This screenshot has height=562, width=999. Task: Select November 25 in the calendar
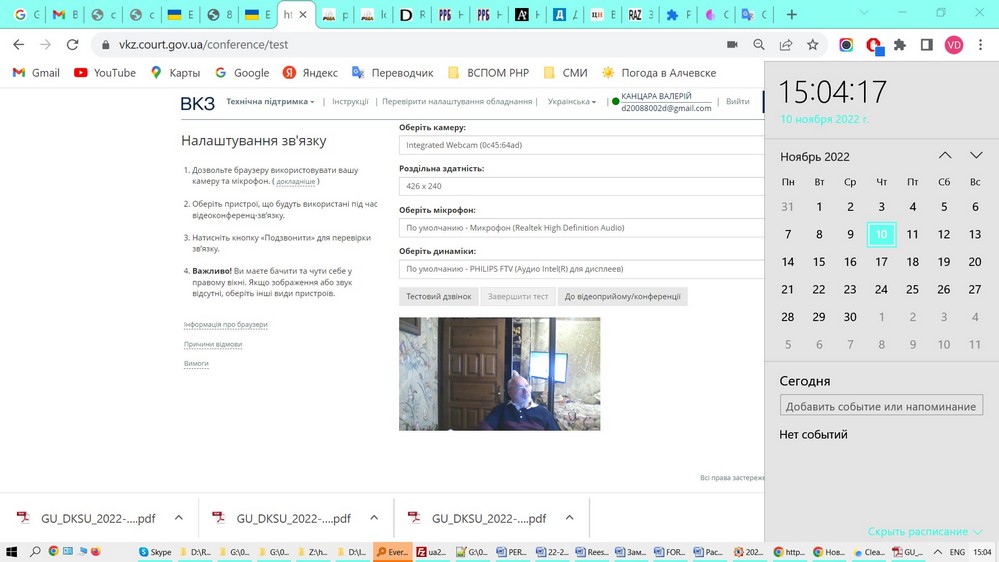(x=912, y=289)
